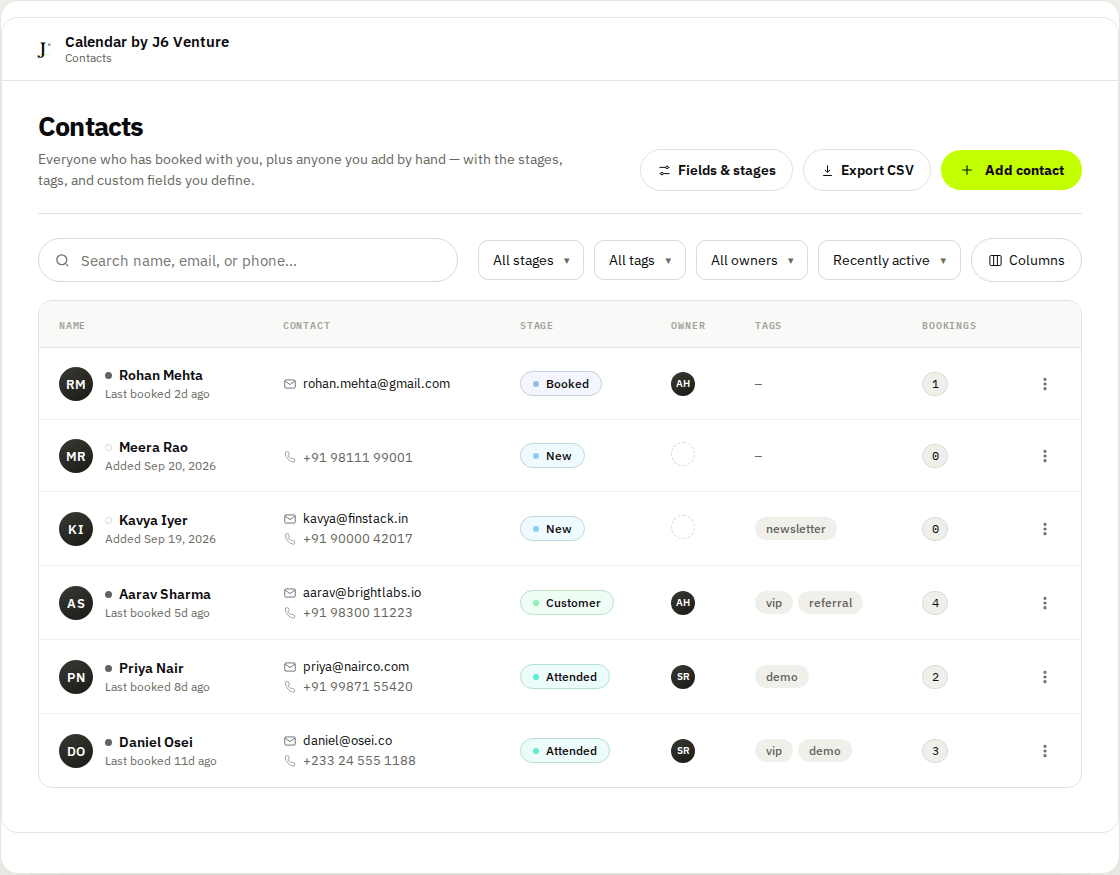
Task: Open more options for Meera Rao
Action: 1044,456
